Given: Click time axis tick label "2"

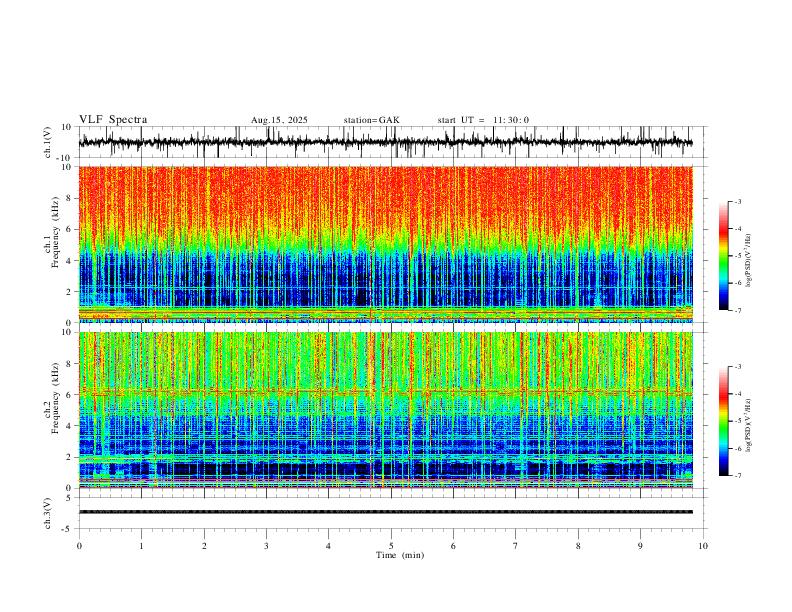Looking at the screenshot, I should (x=204, y=546).
